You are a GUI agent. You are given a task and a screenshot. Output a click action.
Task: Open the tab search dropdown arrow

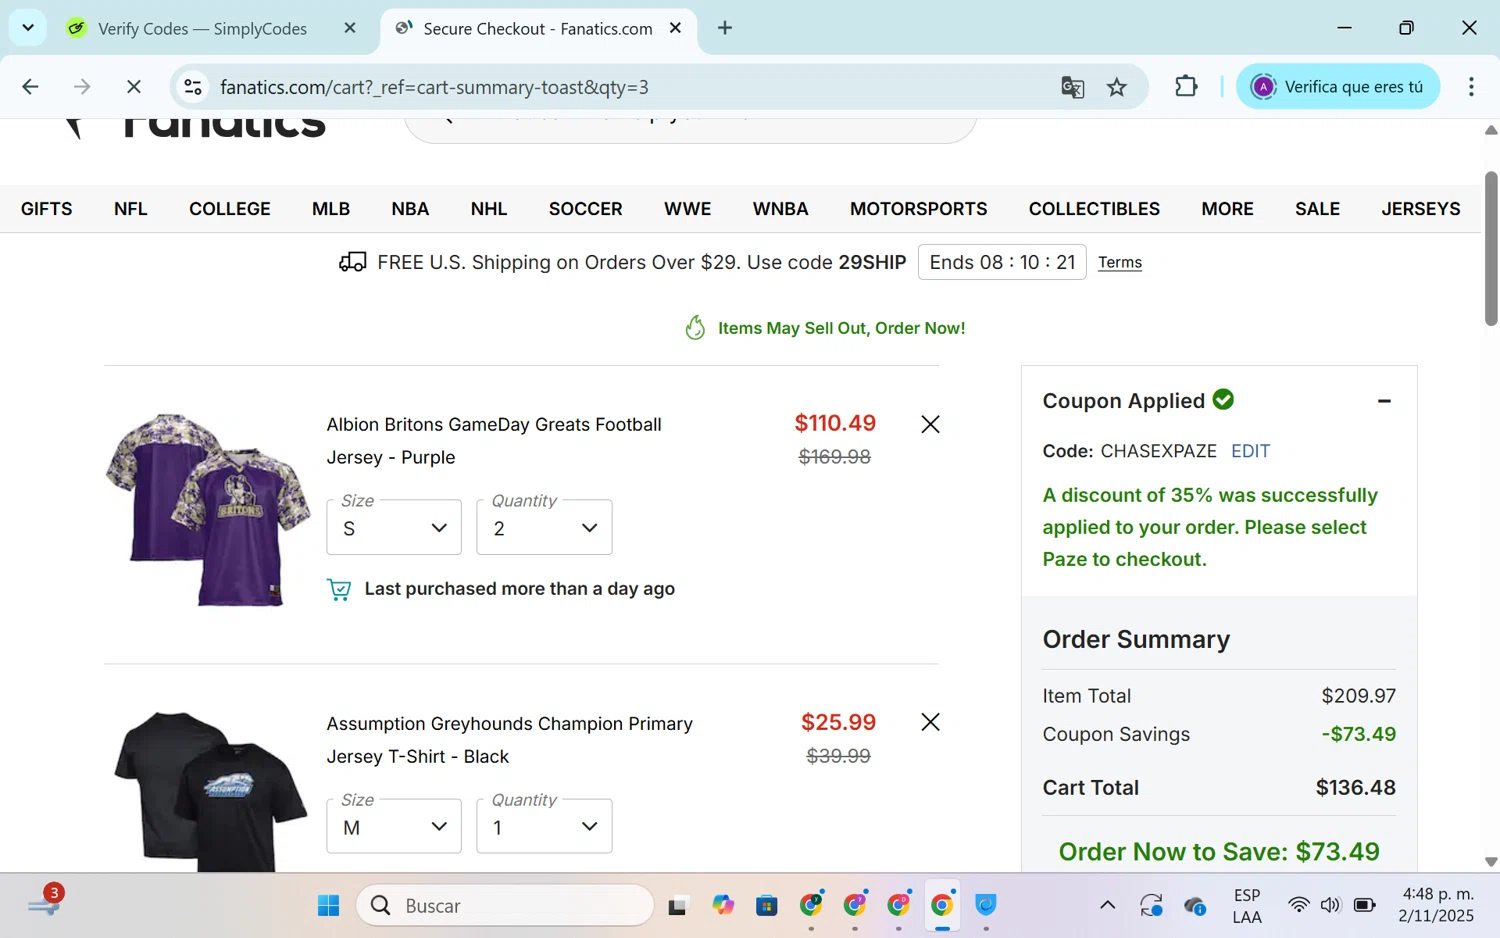coord(28,28)
